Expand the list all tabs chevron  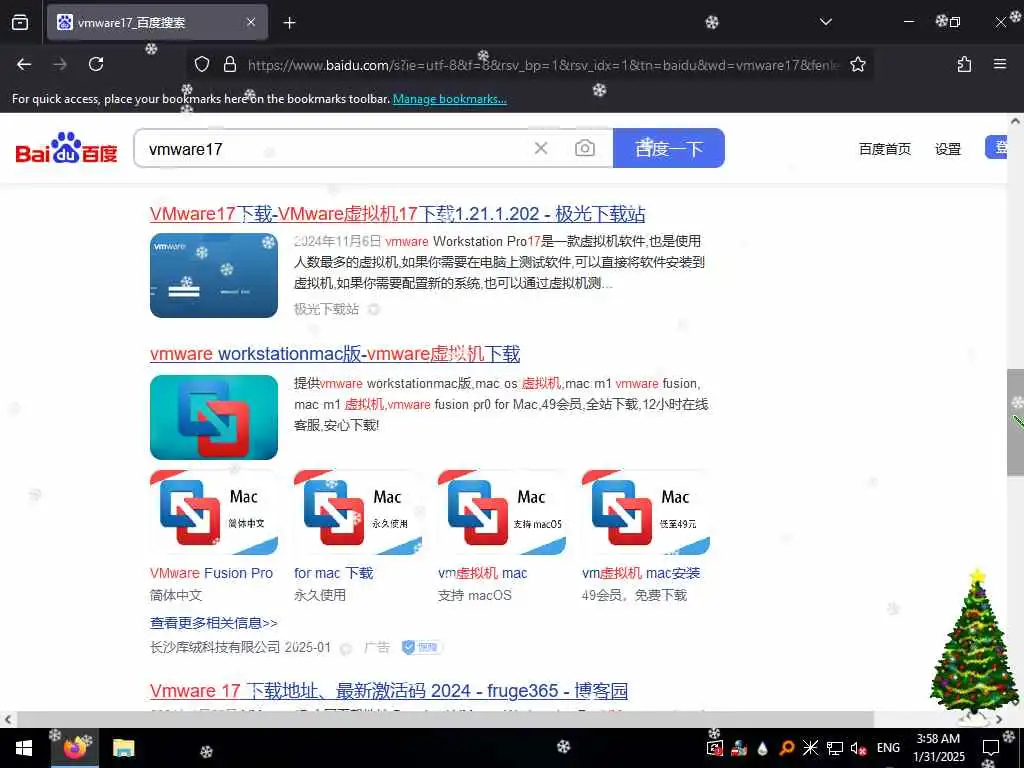point(825,22)
